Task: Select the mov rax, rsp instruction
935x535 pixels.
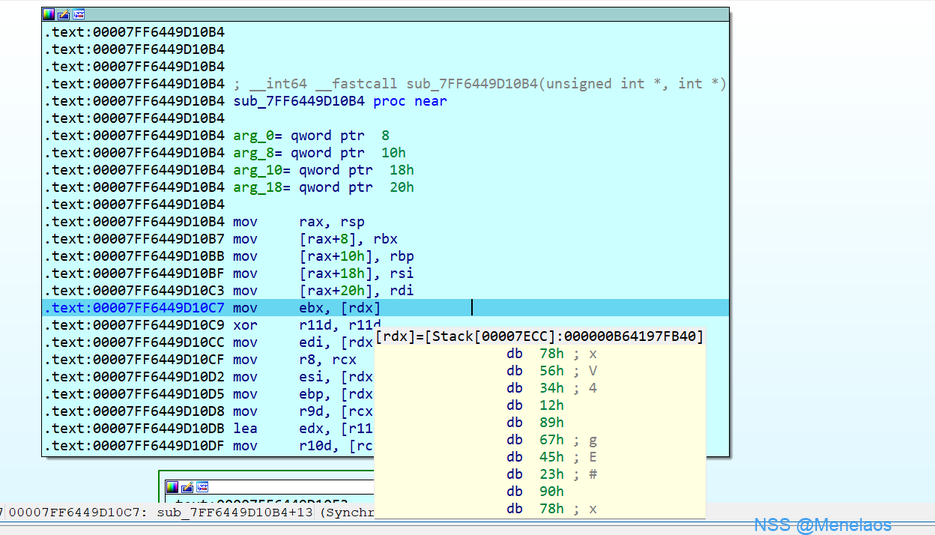Action: point(299,222)
